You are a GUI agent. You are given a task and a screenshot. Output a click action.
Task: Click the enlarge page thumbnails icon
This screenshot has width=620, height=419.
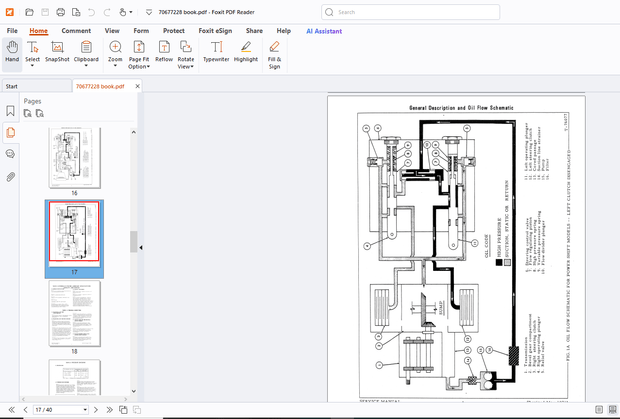tap(28, 113)
